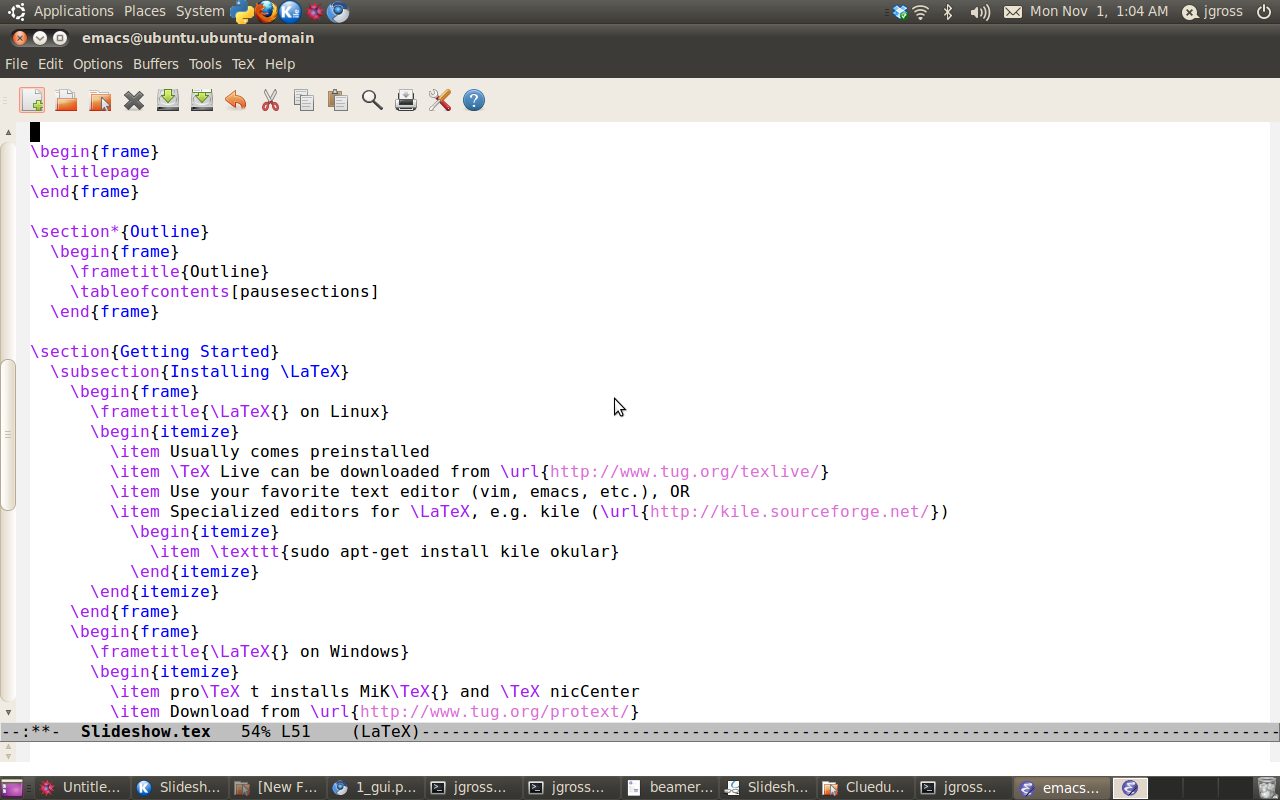Switch to the beamer window in taskbar
Image resolution: width=1280 pixels, height=800 pixels.
coord(670,787)
